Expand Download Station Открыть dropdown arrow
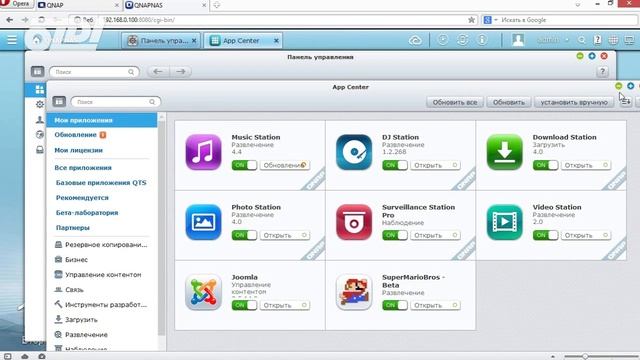The width and height of the screenshot is (640, 360). [605, 165]
